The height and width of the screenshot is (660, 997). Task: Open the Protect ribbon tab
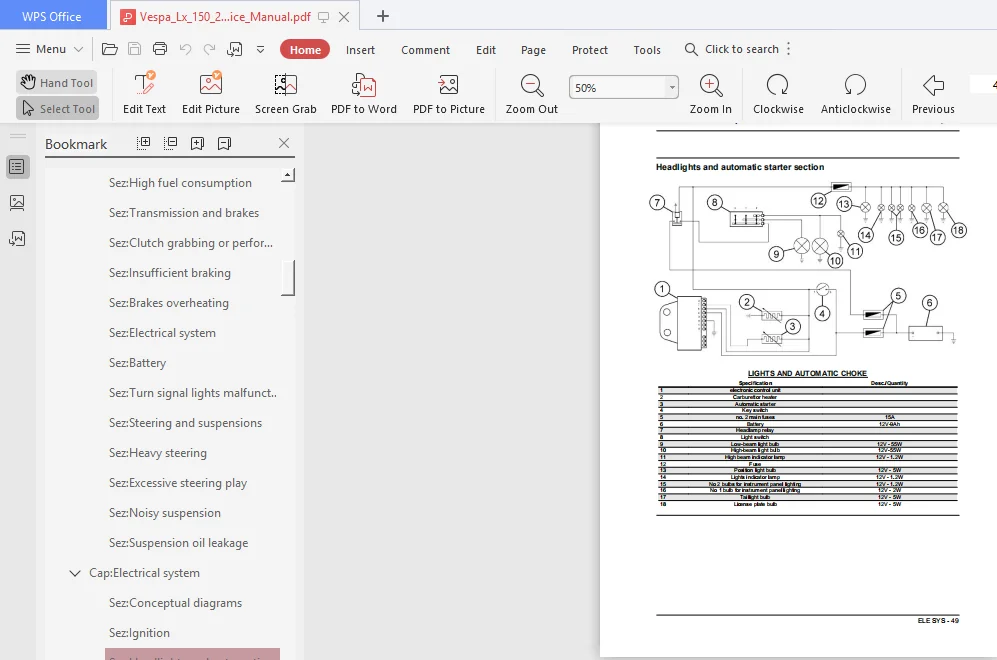[589, 50]
